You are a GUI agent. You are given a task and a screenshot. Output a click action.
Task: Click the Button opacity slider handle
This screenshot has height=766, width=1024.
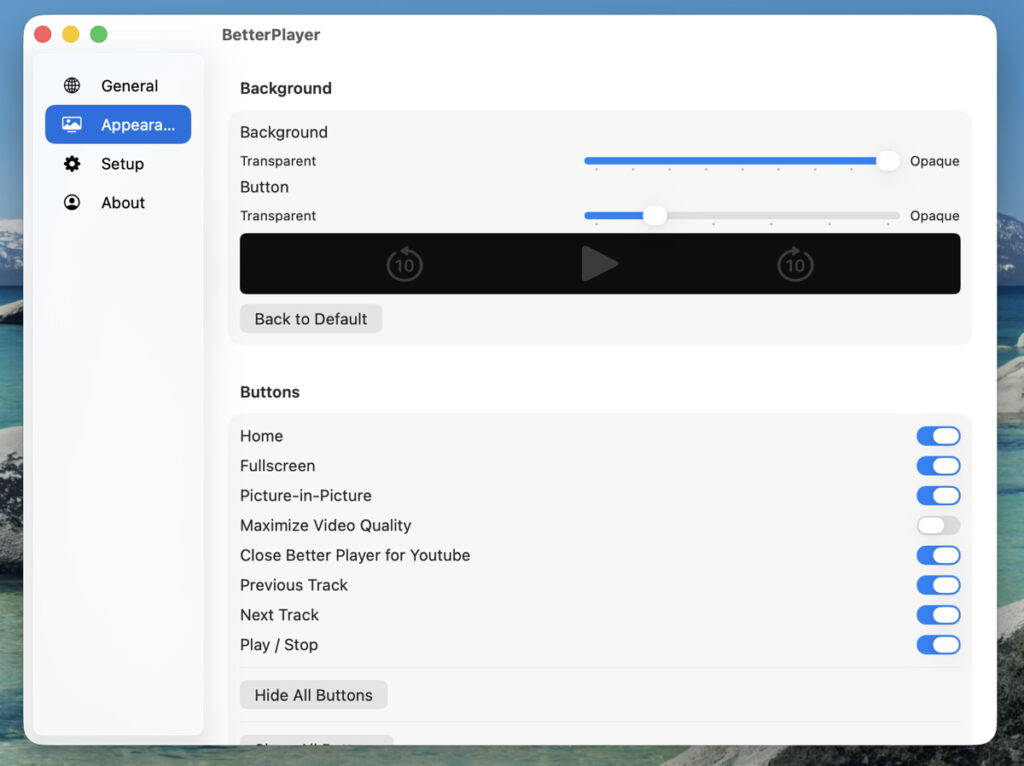[x=654, y=216]
